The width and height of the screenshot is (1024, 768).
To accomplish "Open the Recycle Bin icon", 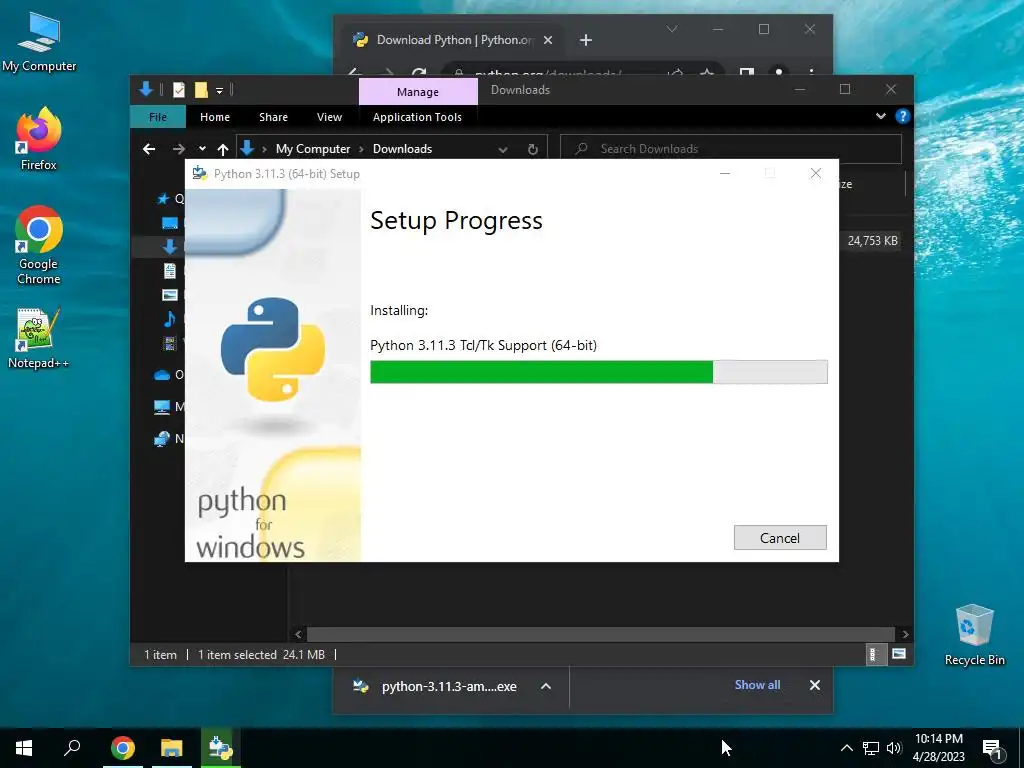I will click(974, 635).
